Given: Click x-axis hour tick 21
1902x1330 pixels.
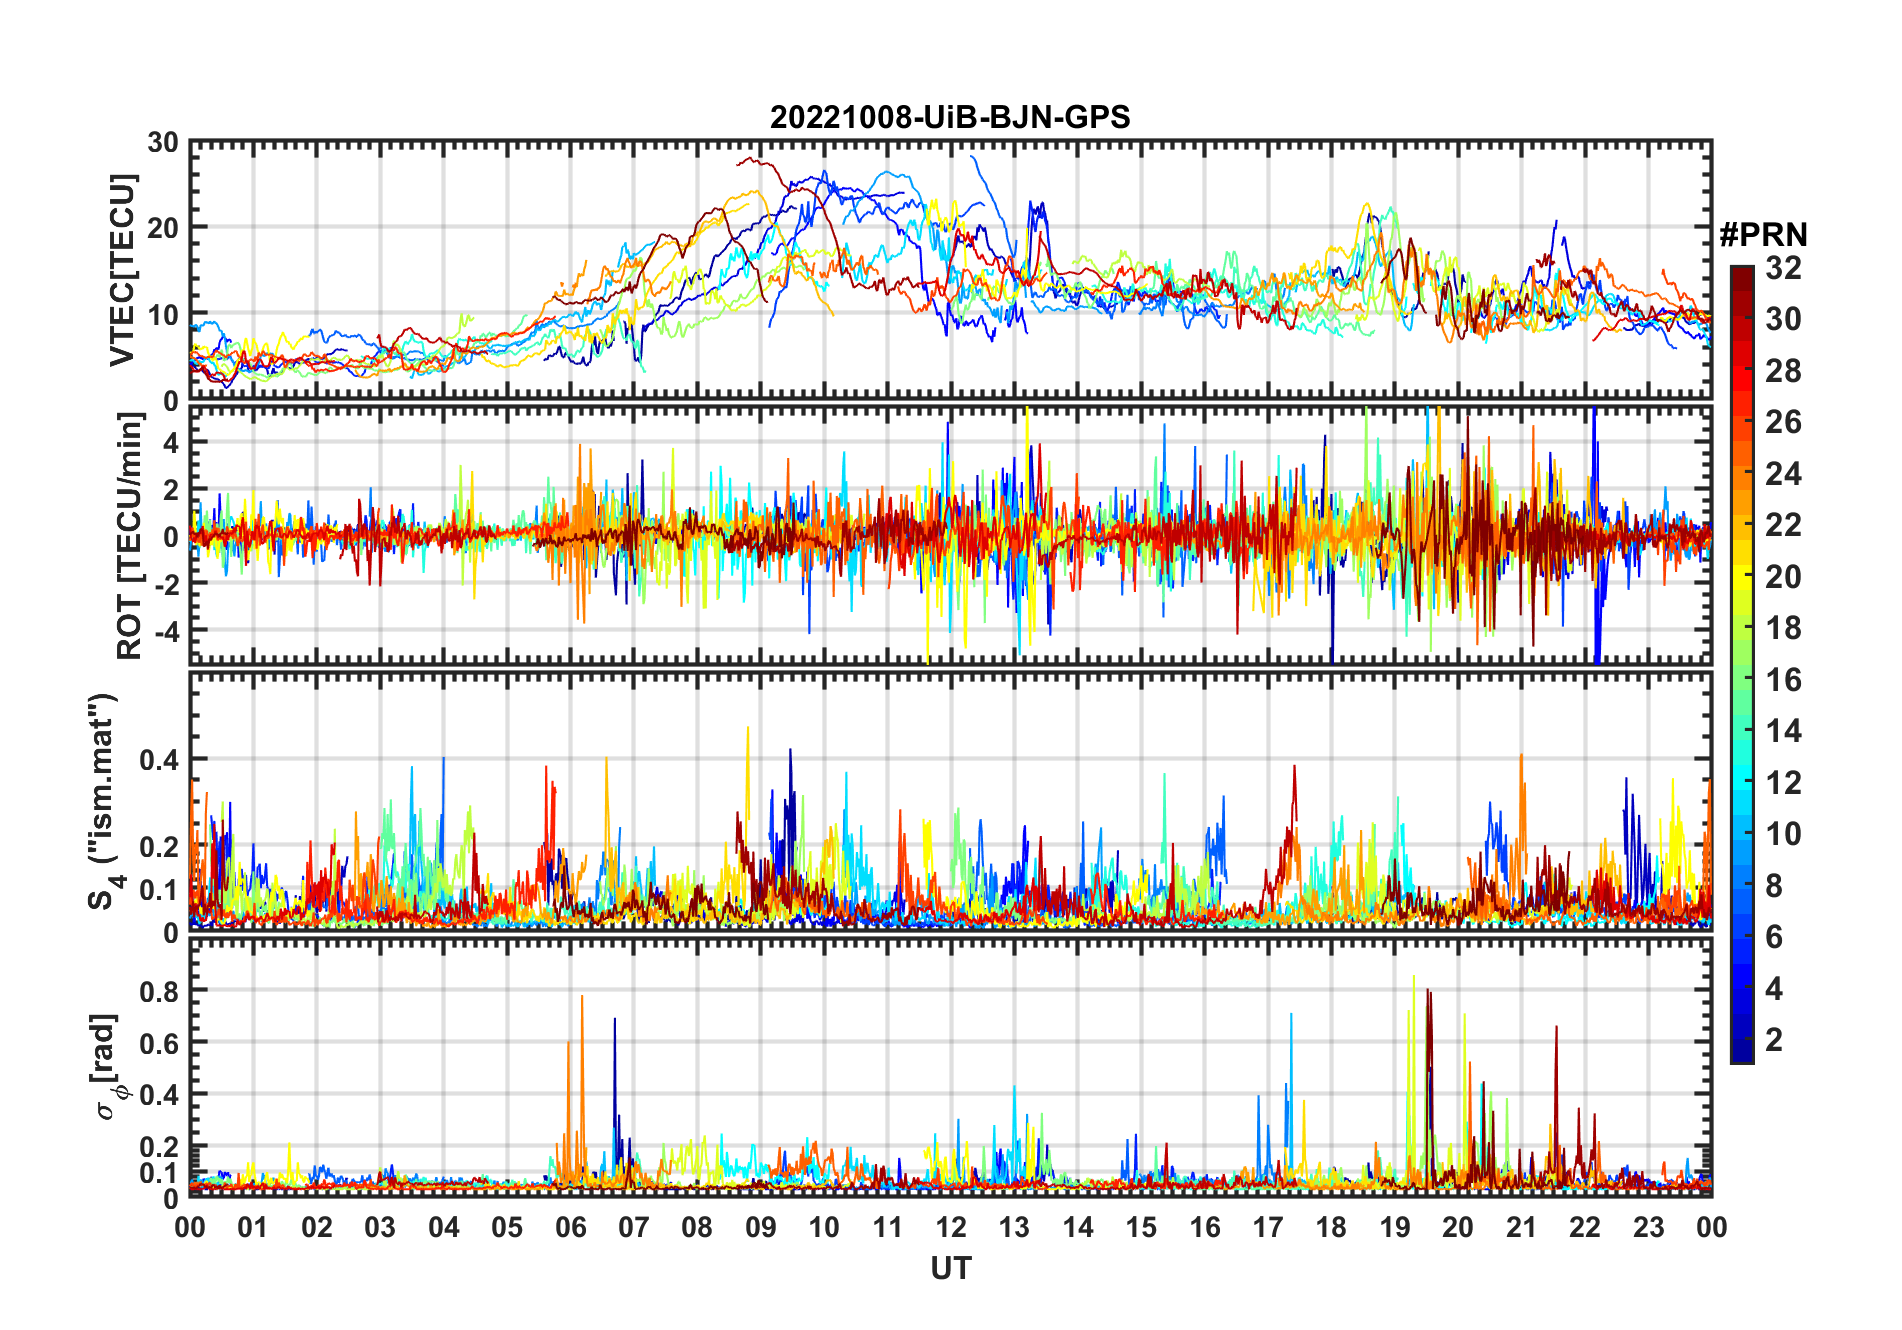Looking at the screenshot, I should (1522, 1228).
